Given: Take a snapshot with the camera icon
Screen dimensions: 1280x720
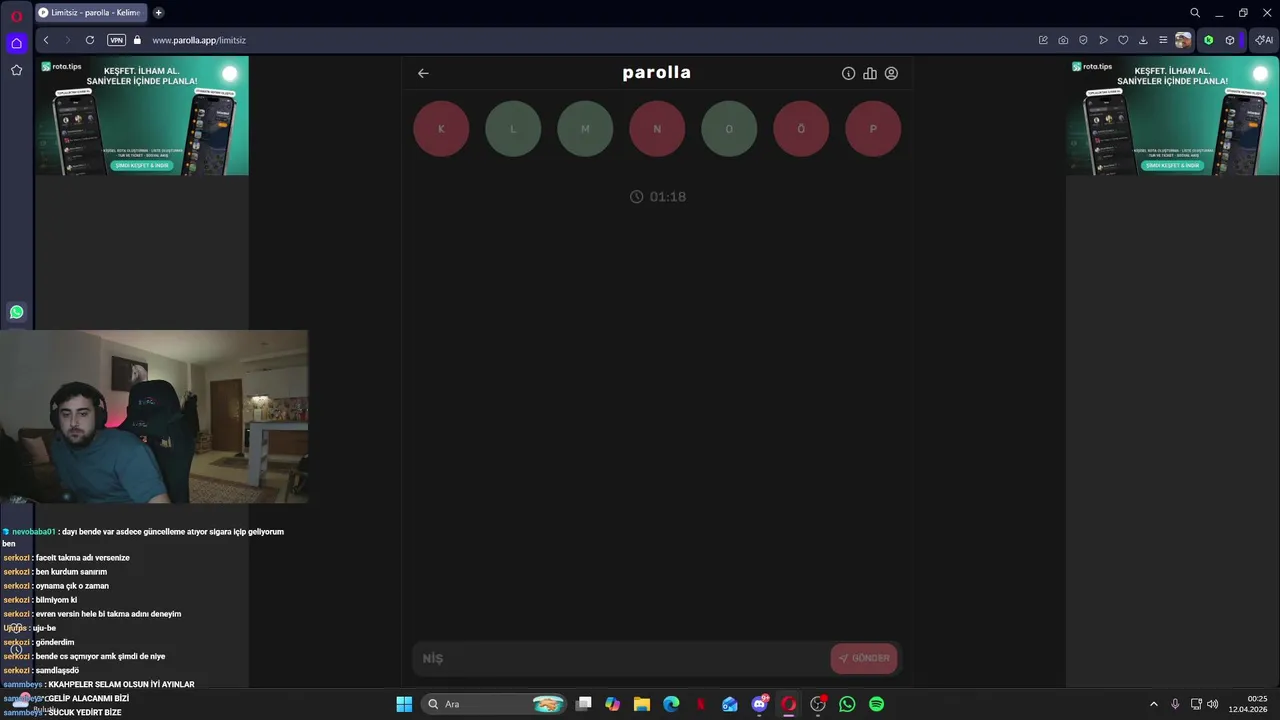Looking at the screenshot, I should [1063, 40].
